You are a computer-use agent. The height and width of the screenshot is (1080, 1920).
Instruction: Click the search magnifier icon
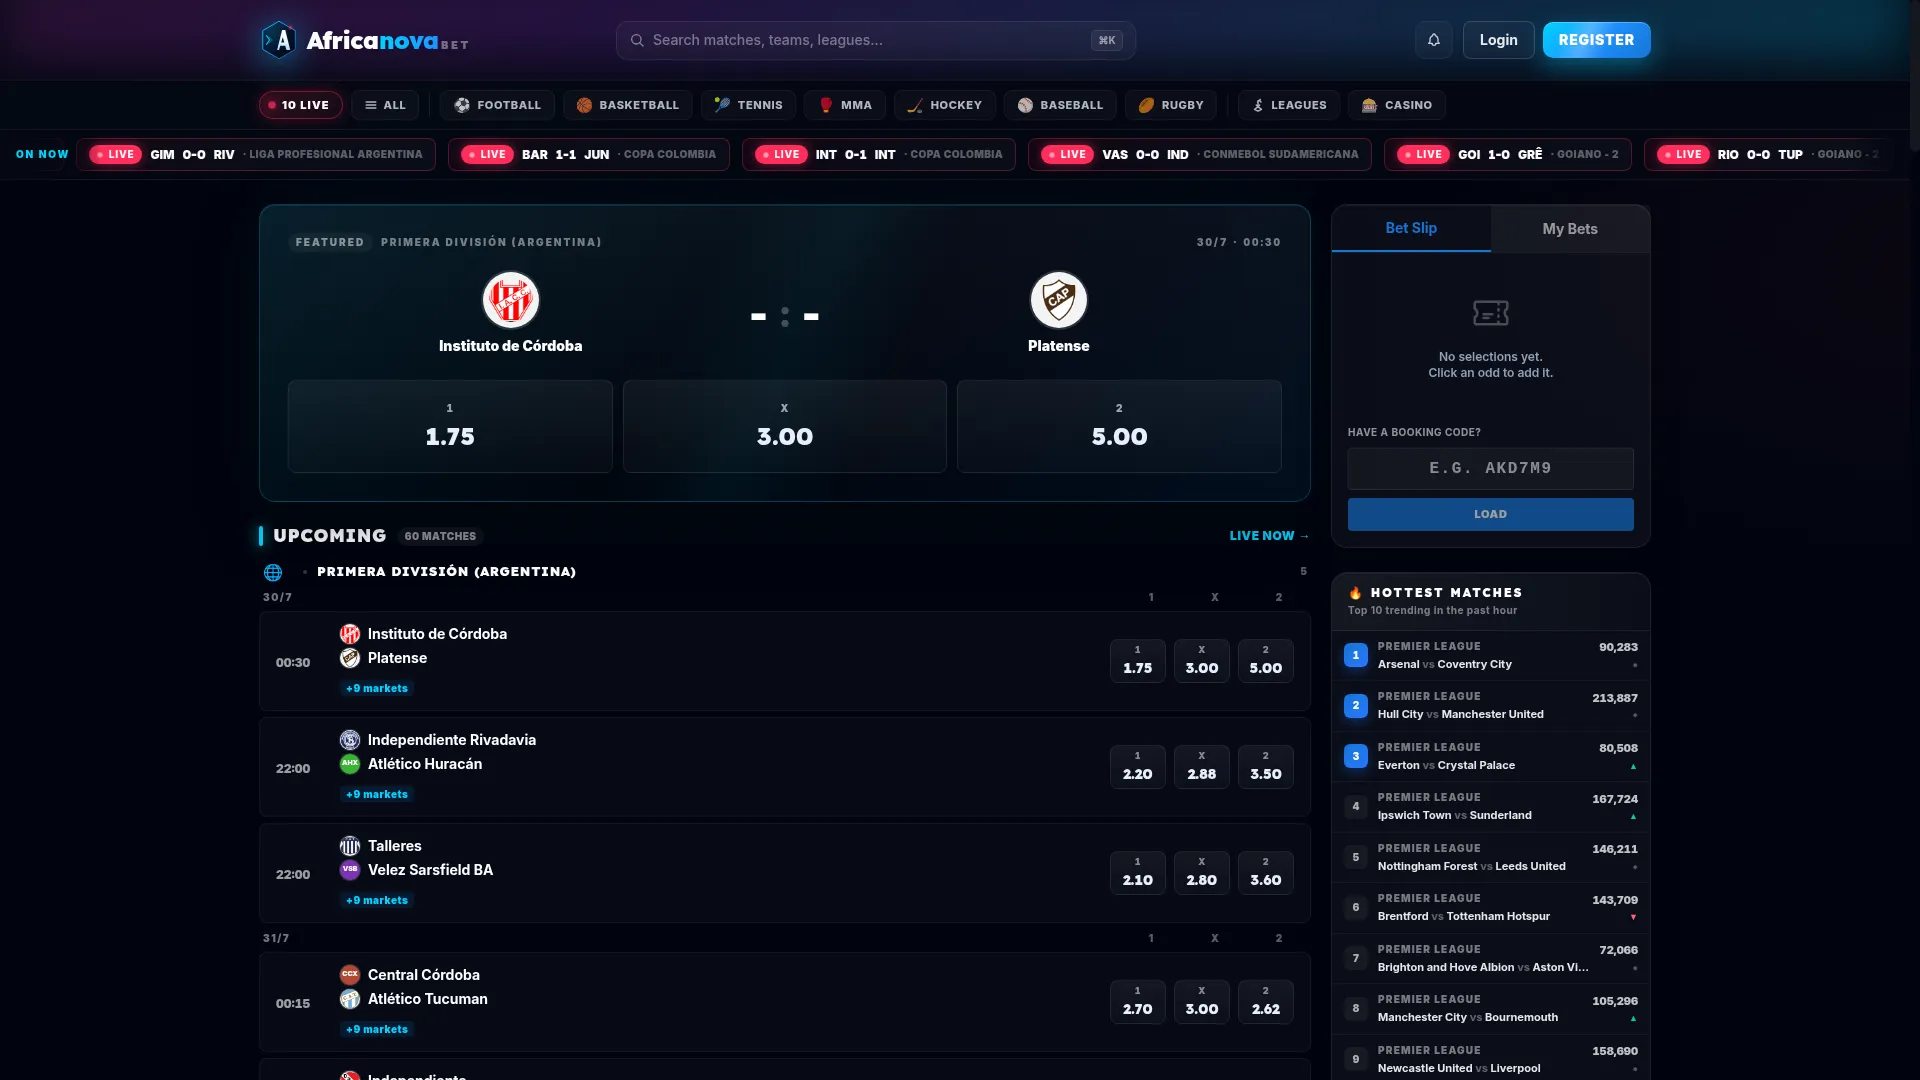[637, 40]
